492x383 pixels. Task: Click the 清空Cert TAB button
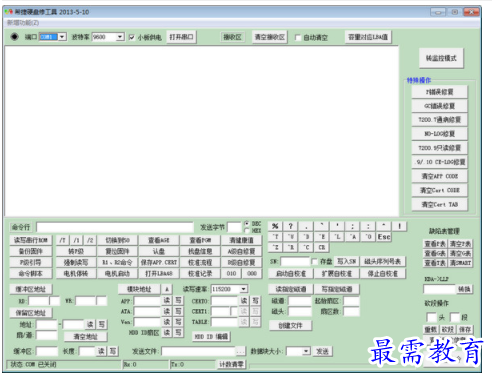440,204
